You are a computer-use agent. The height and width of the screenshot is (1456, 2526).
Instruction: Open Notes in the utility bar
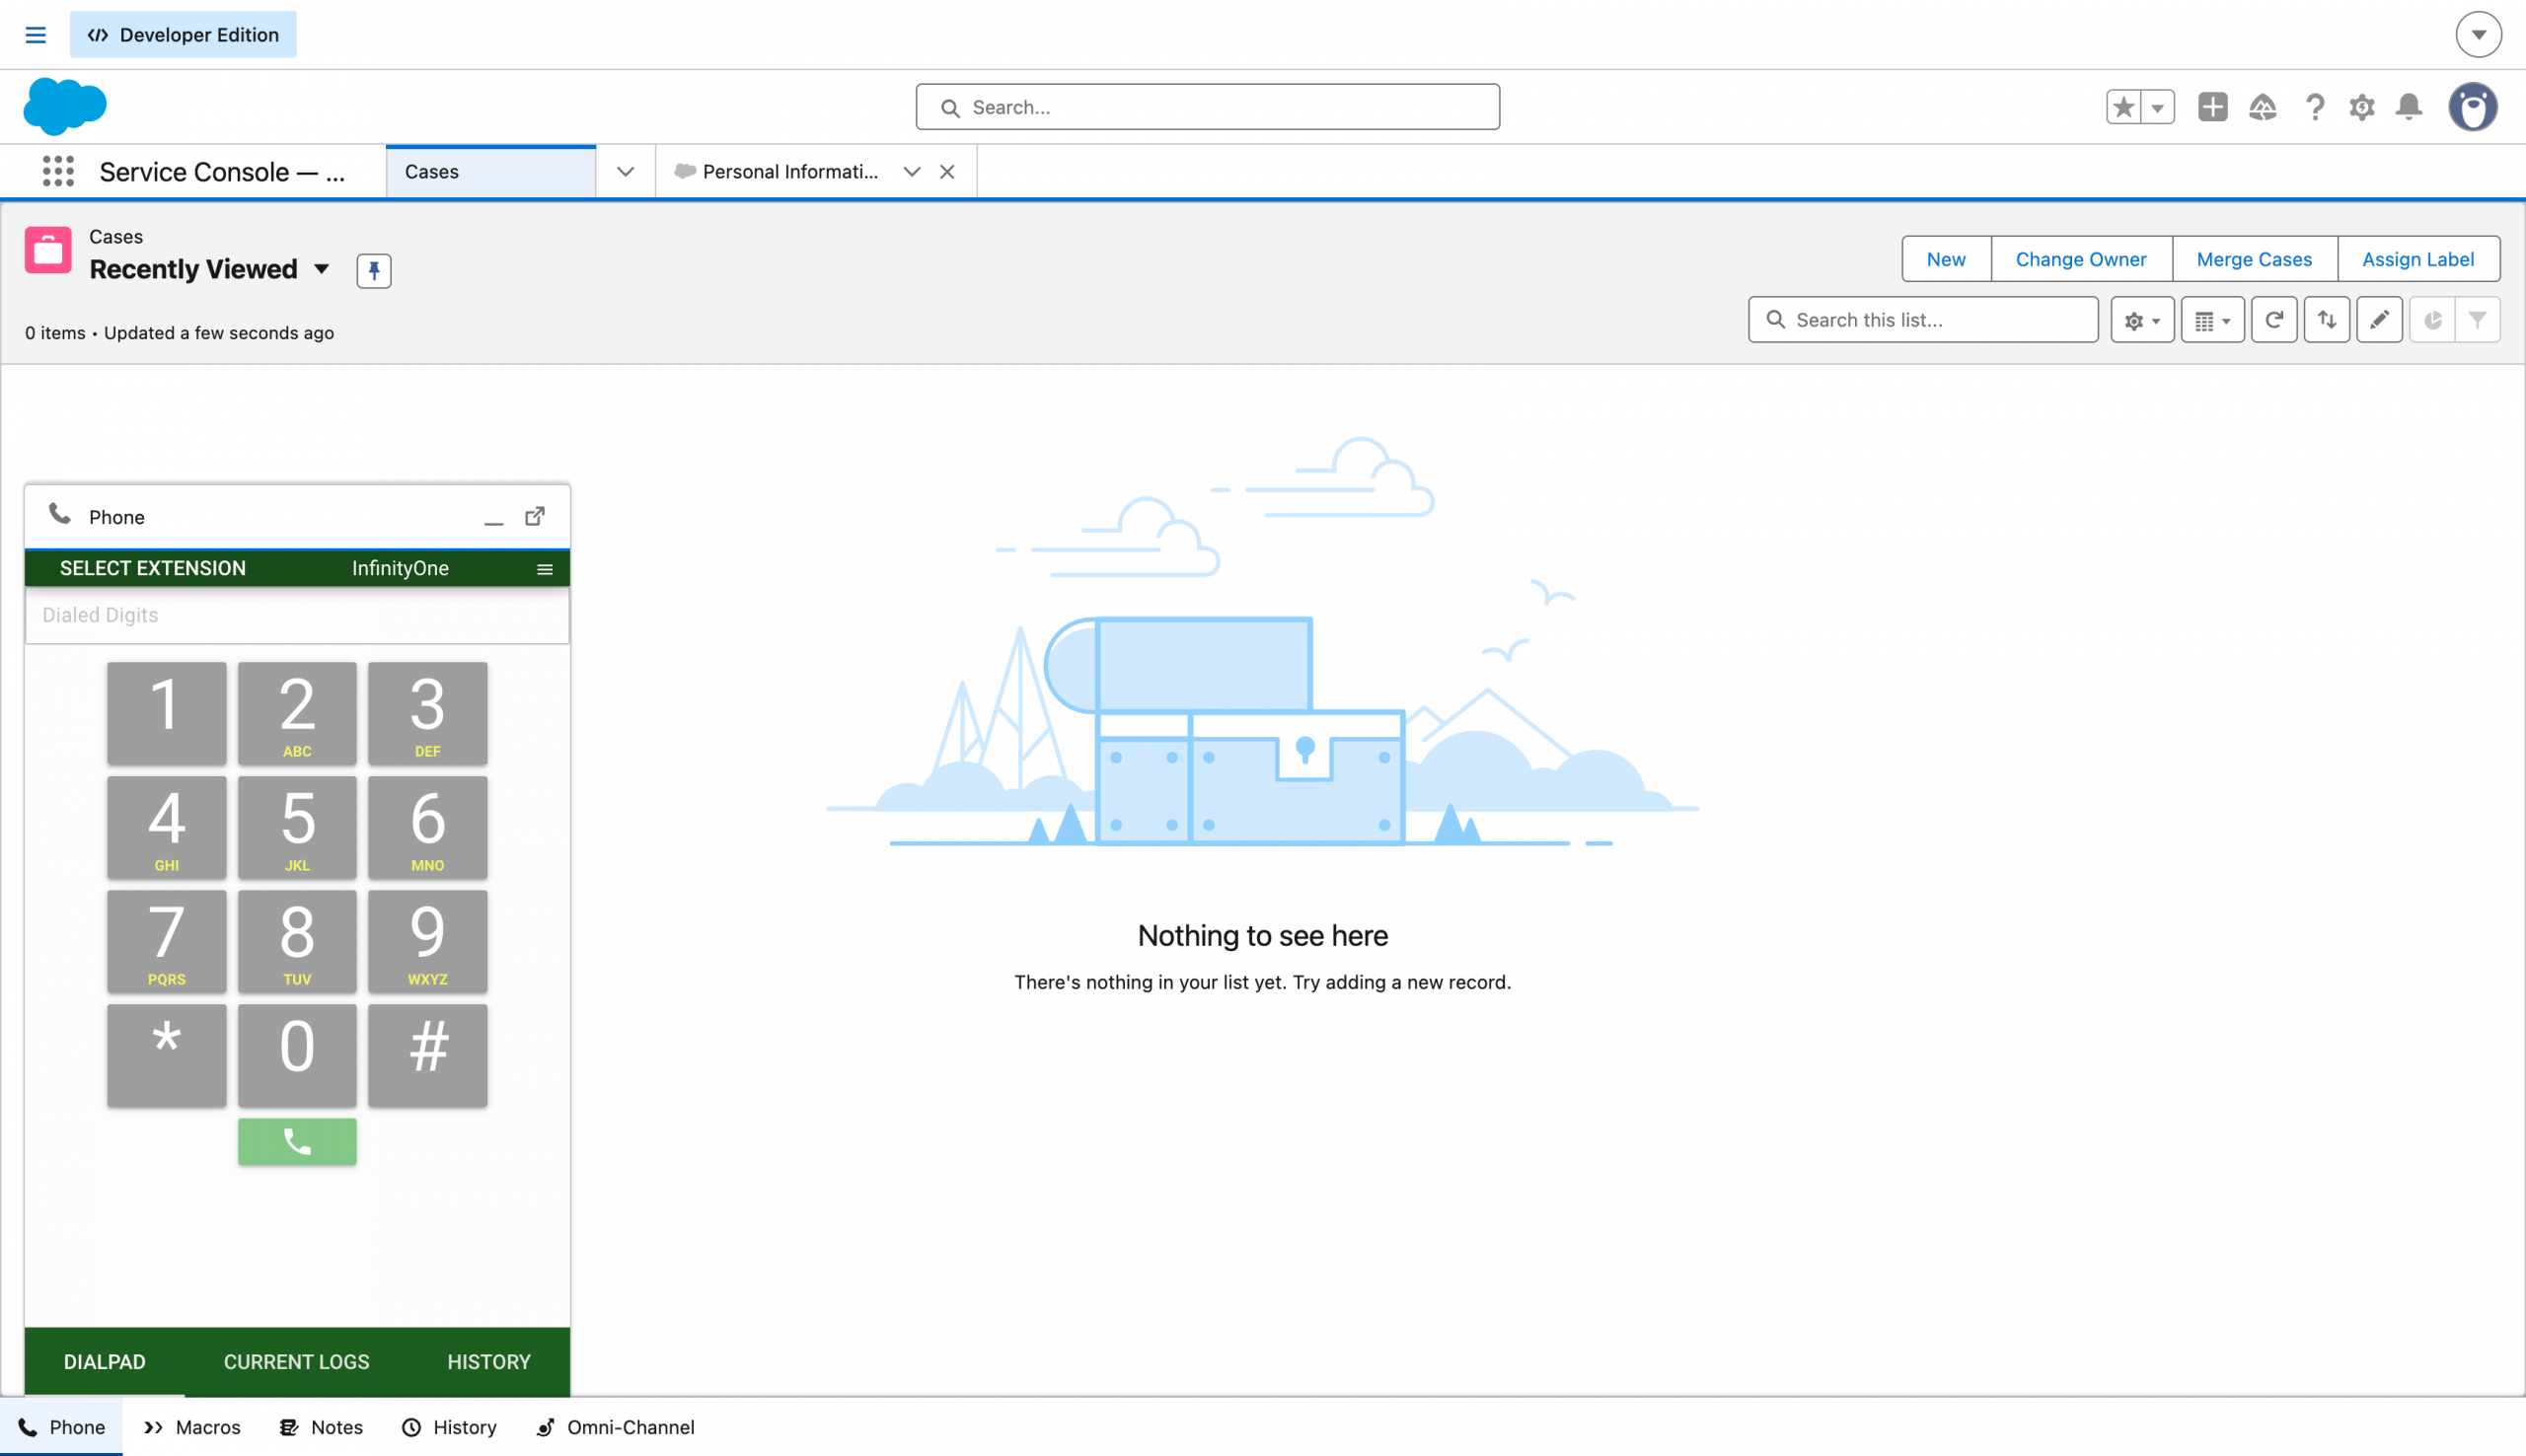click(x=321, y=1427)
